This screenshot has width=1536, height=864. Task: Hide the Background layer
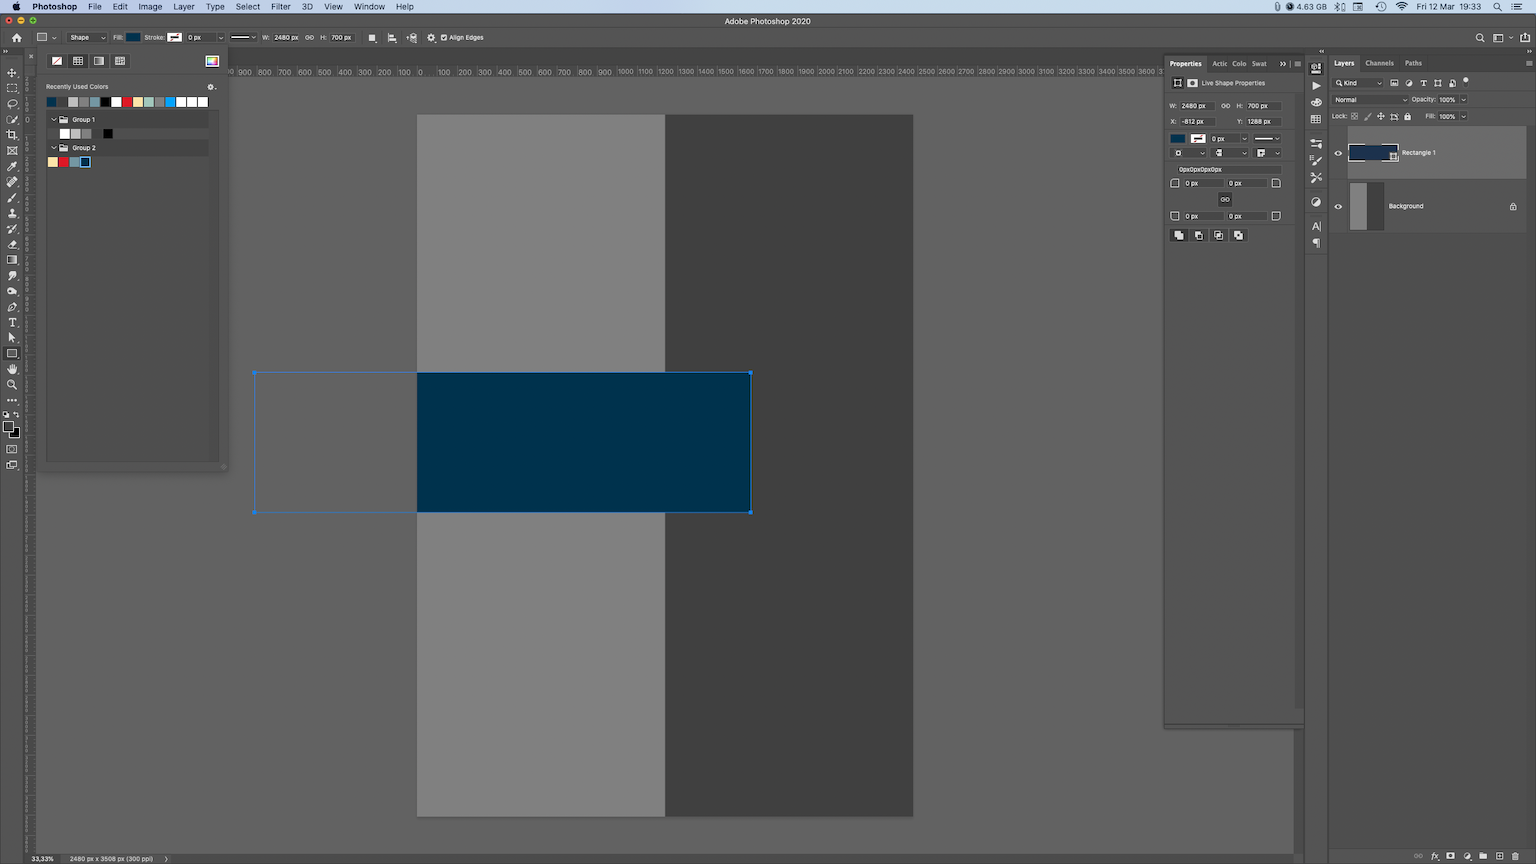click(x=1338, y=207)
